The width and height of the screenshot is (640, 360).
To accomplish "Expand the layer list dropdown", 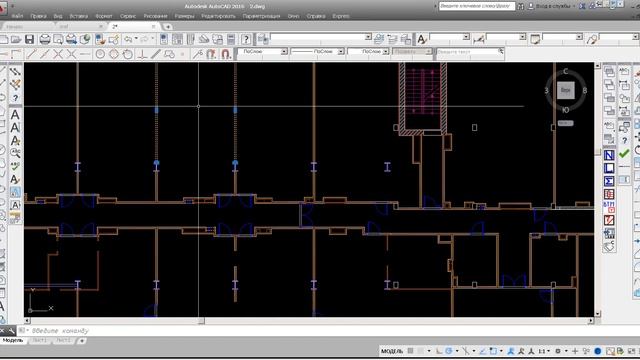I will click(368, 37).
